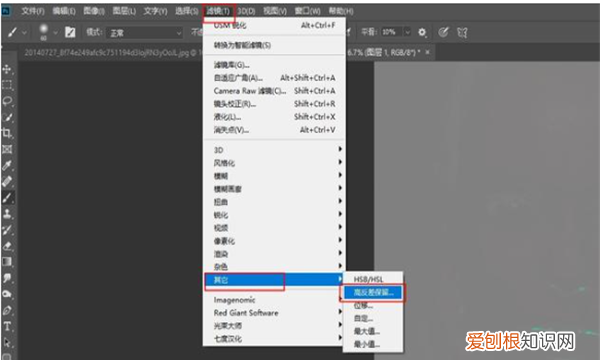The height and width of the screenshot is (360, 600).
Task: Select the Brush tool in left toolbar
Action: [7, 197]
